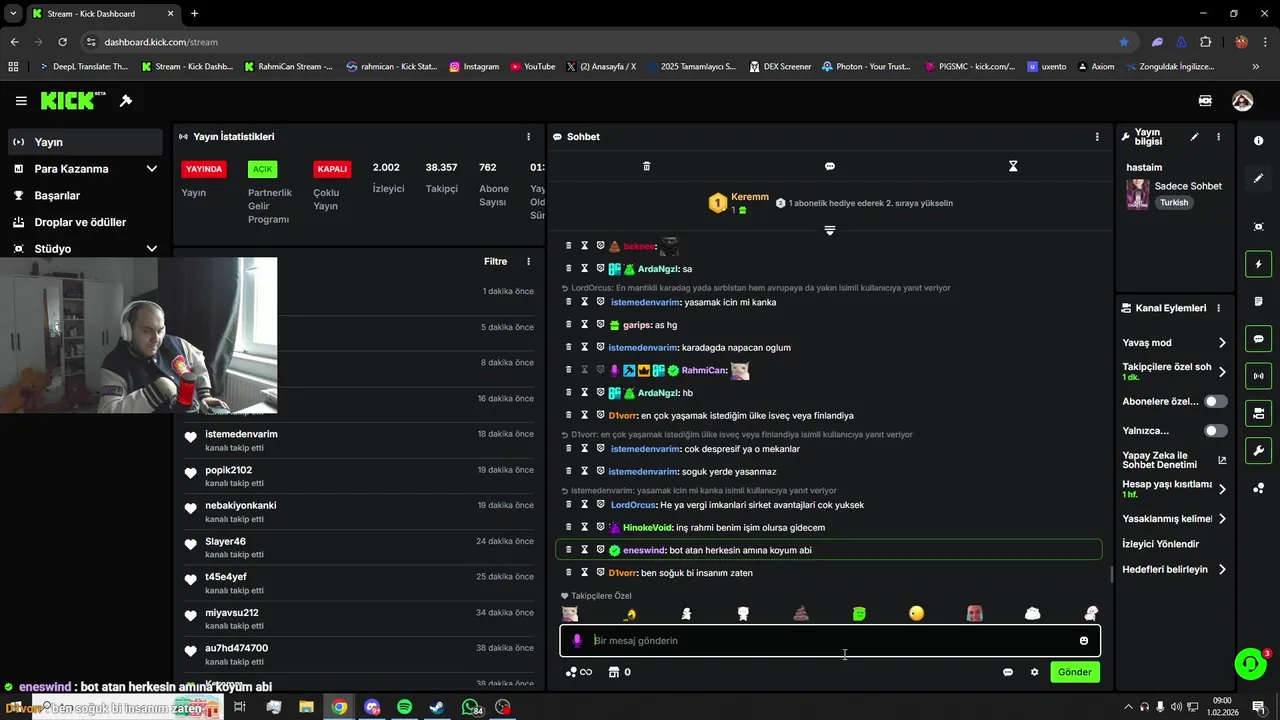Open chat settings gear icon
1280x720 pixels.
pos(1035,672)
